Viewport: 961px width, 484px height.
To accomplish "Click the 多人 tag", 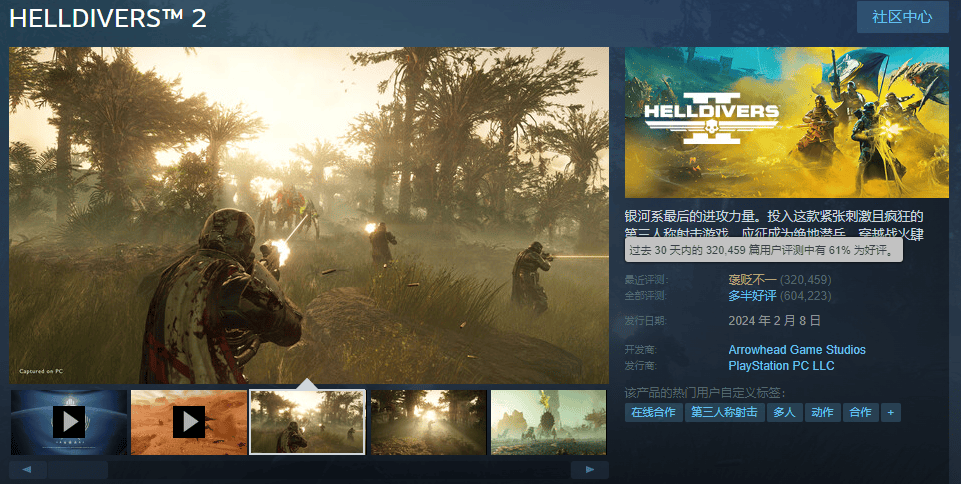I will coord(783,412).
